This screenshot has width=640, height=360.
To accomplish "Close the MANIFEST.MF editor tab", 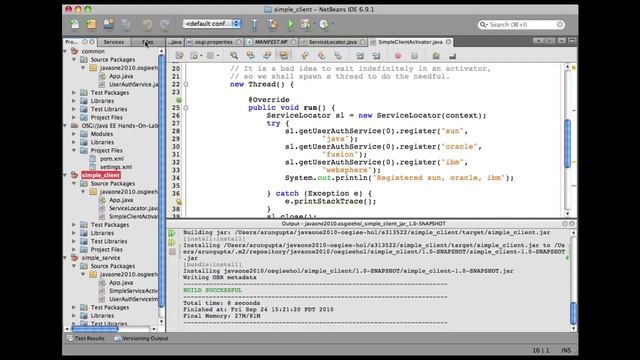I will [293, 42].
